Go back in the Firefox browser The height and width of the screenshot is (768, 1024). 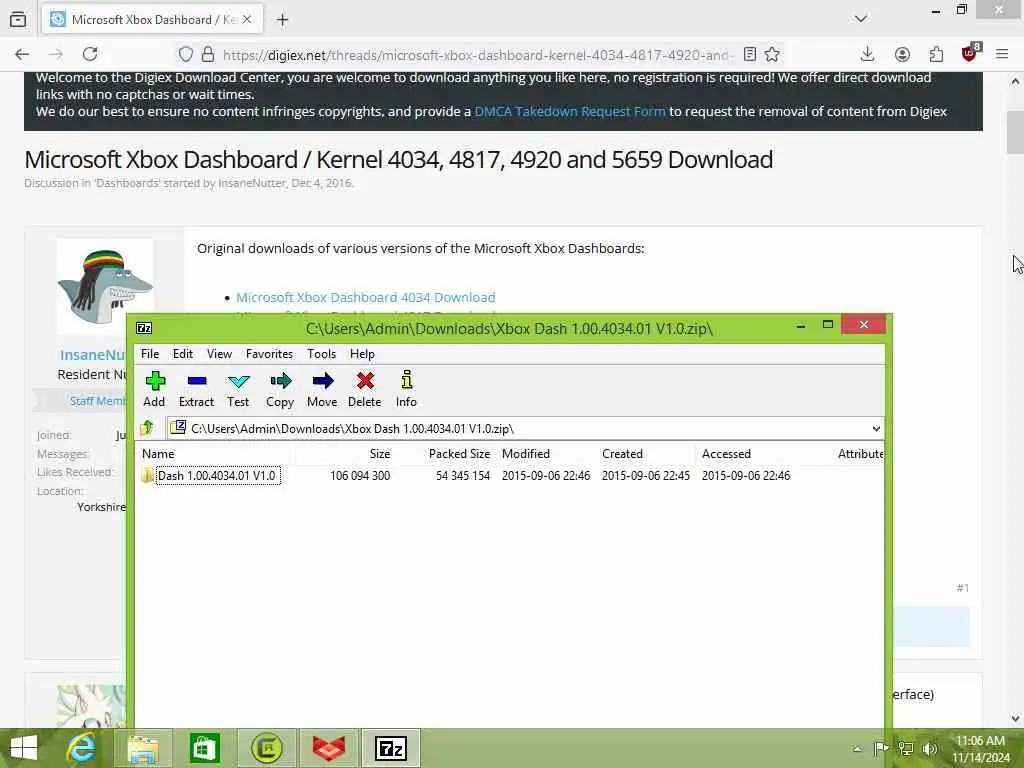point(22,54)
